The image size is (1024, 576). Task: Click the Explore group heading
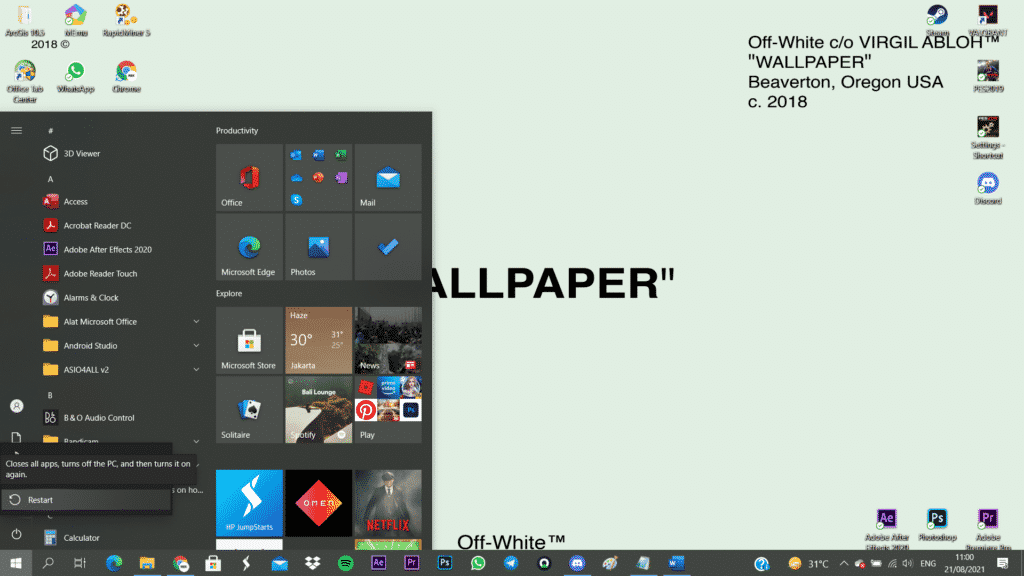tap(229, 294)
